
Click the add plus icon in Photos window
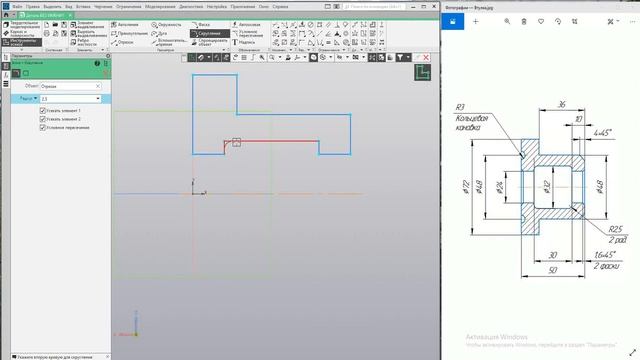[475, 22]
